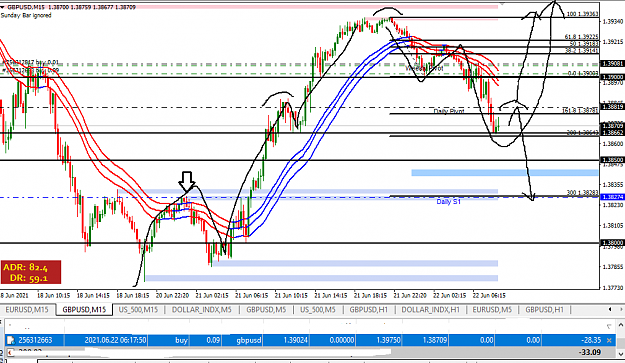625x363 pixels.
Task: Click the 1.38000 price tag on axis
Action: 612,243
